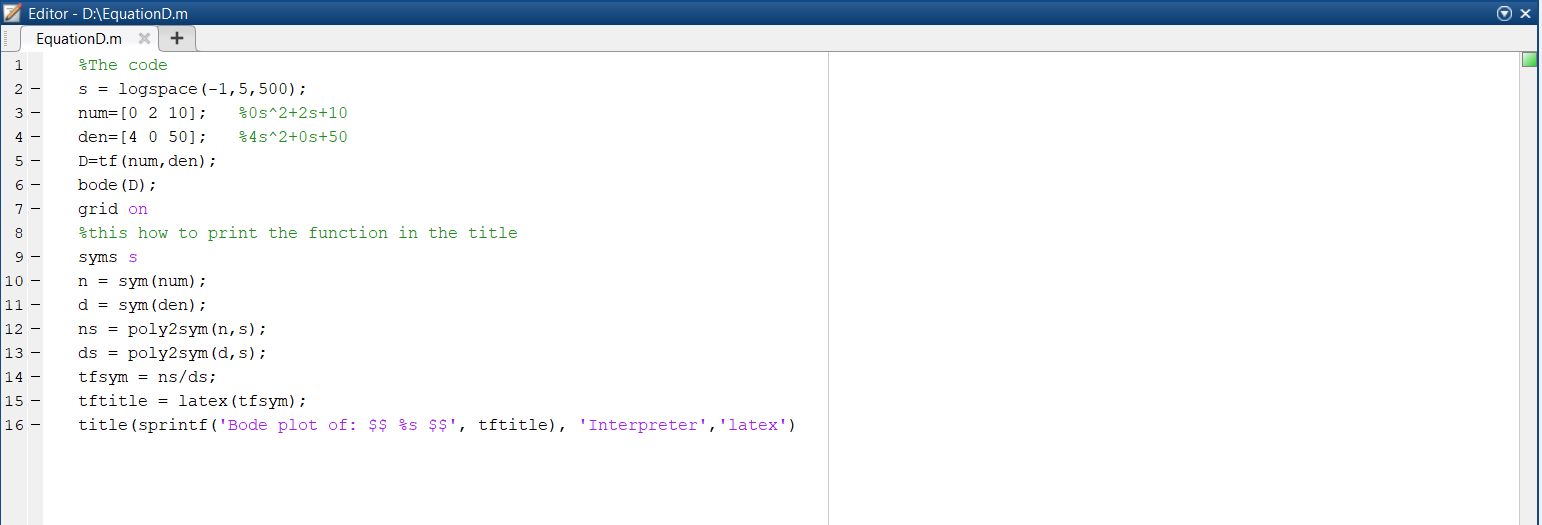Click line number 7 in the gutter
Viewport: 1542px width, 525px height.
(19, 209)
